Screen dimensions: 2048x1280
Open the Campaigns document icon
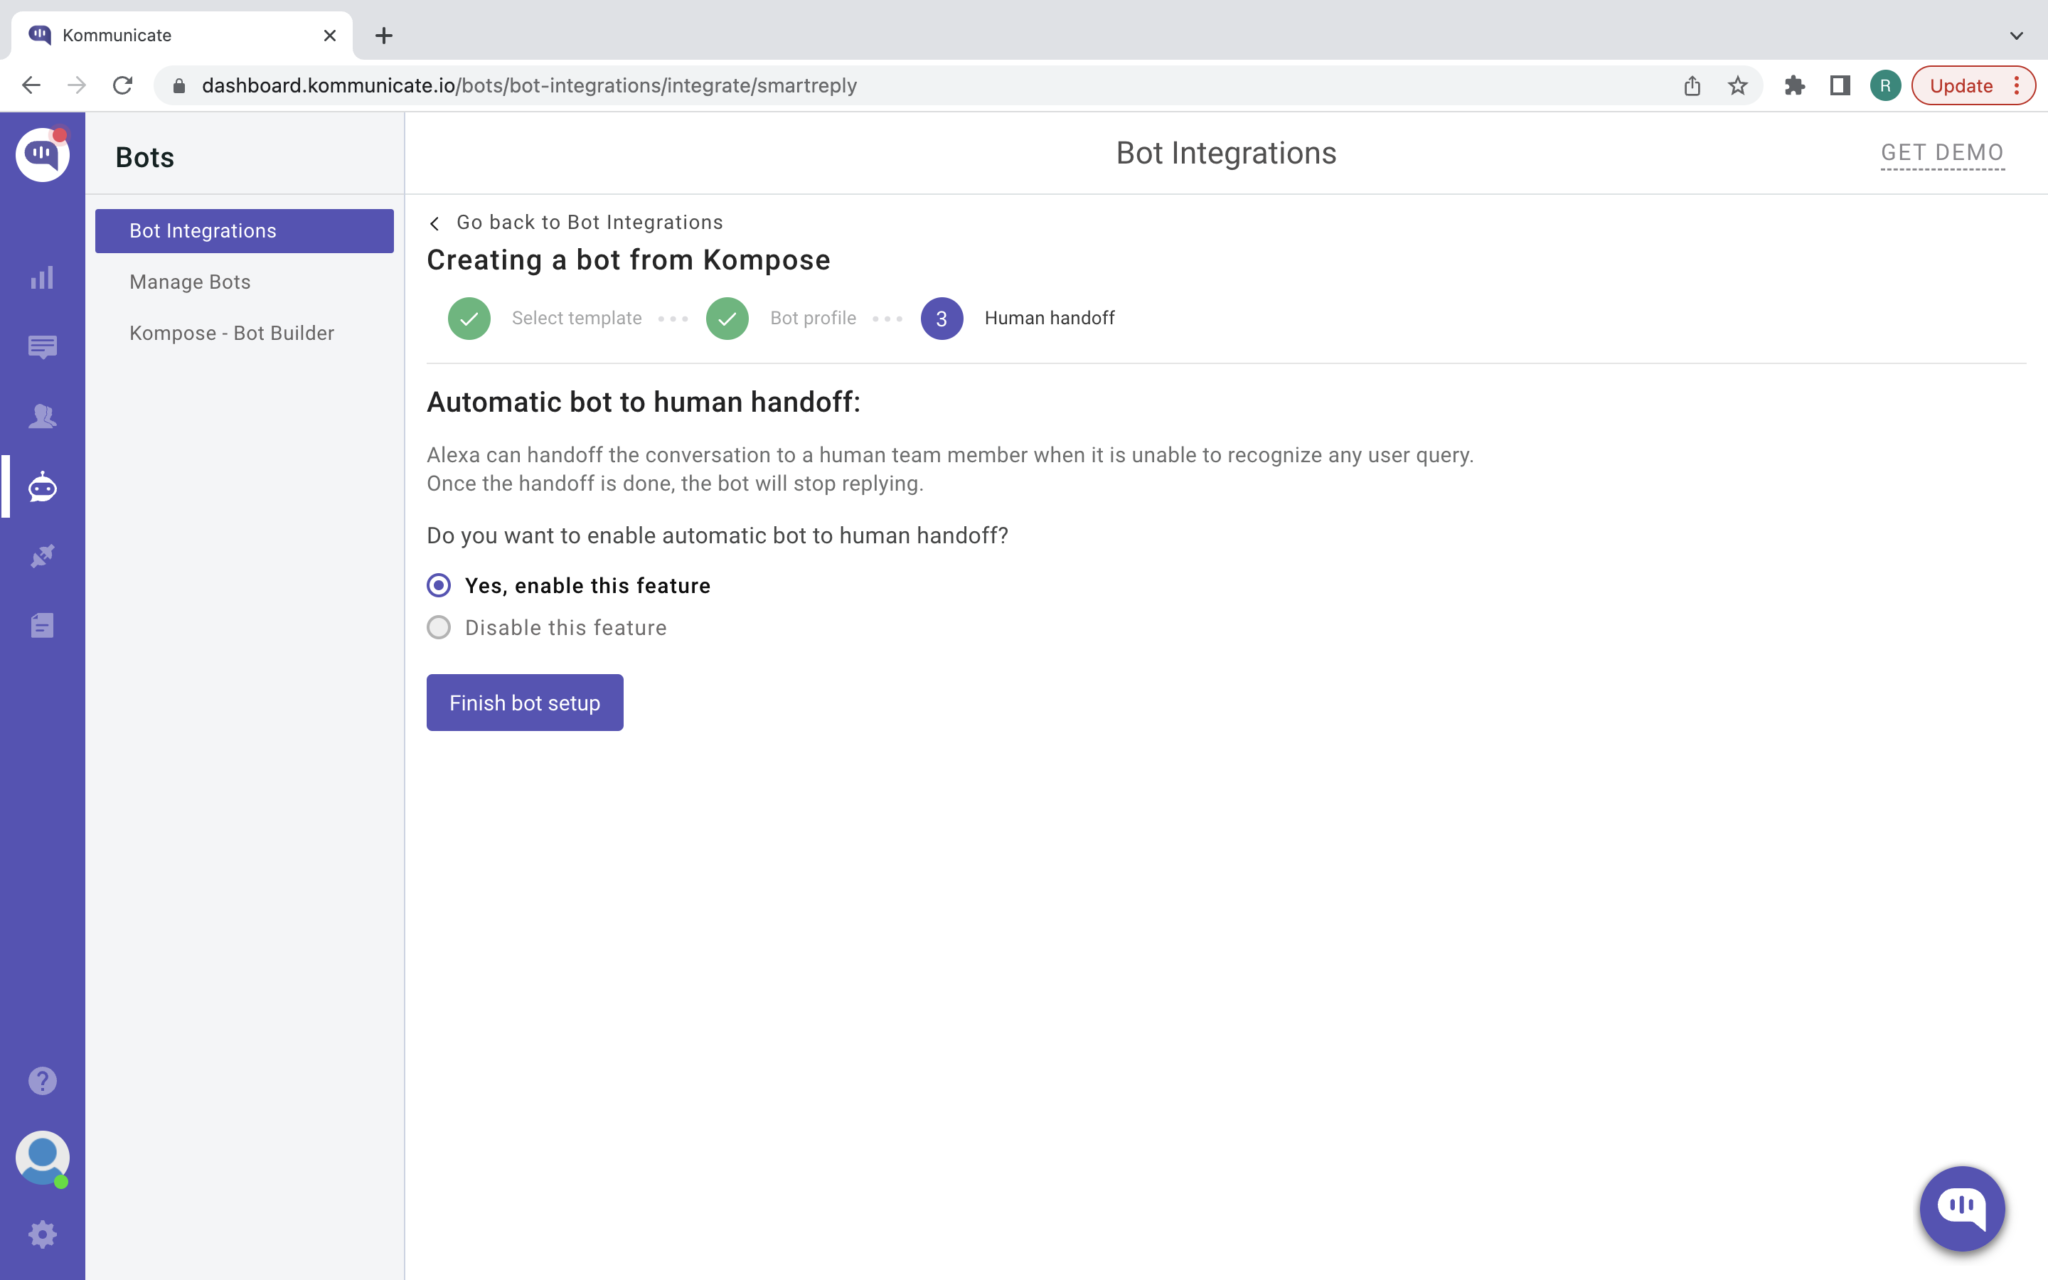42,625
